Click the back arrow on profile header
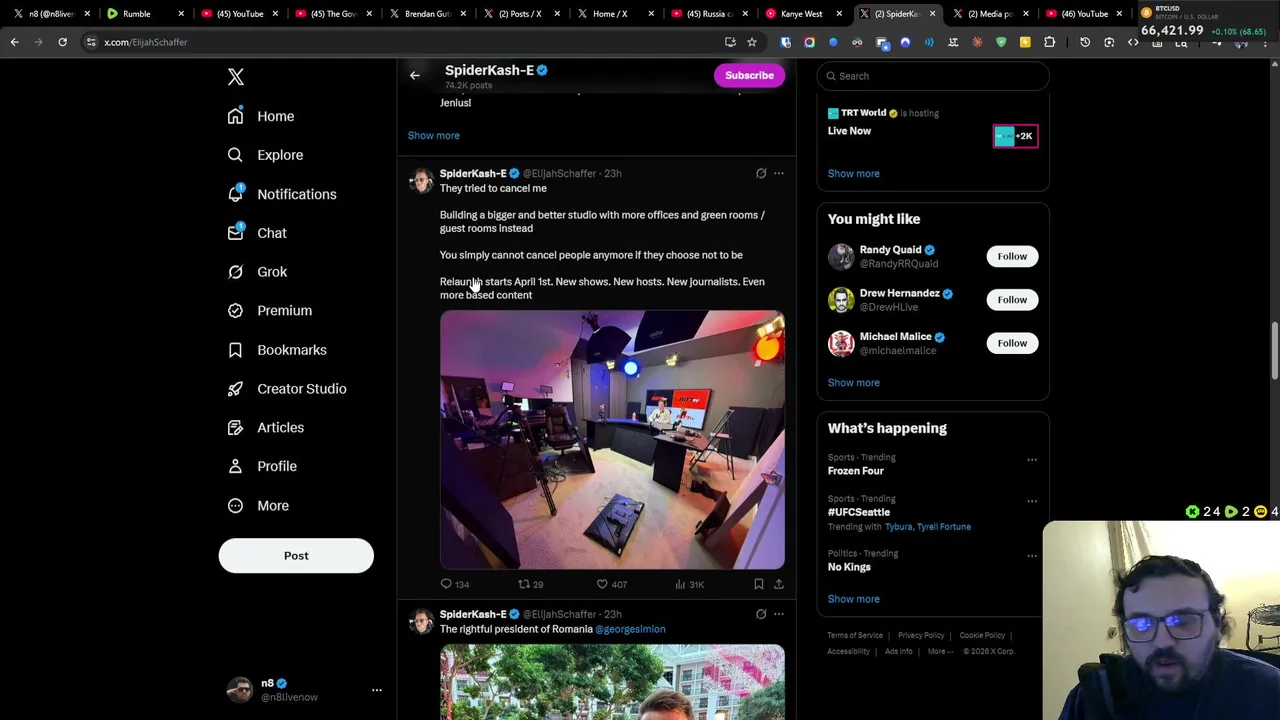The image size is (1280, 720). pos(415,75)
